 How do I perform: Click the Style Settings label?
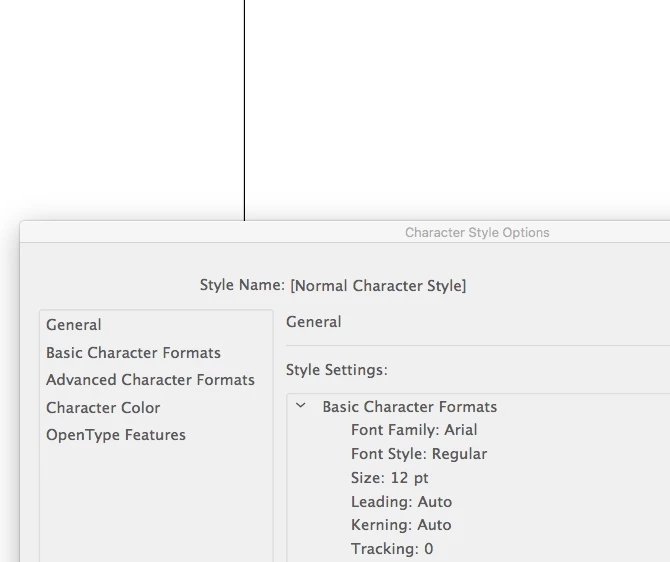coord(337,370)
